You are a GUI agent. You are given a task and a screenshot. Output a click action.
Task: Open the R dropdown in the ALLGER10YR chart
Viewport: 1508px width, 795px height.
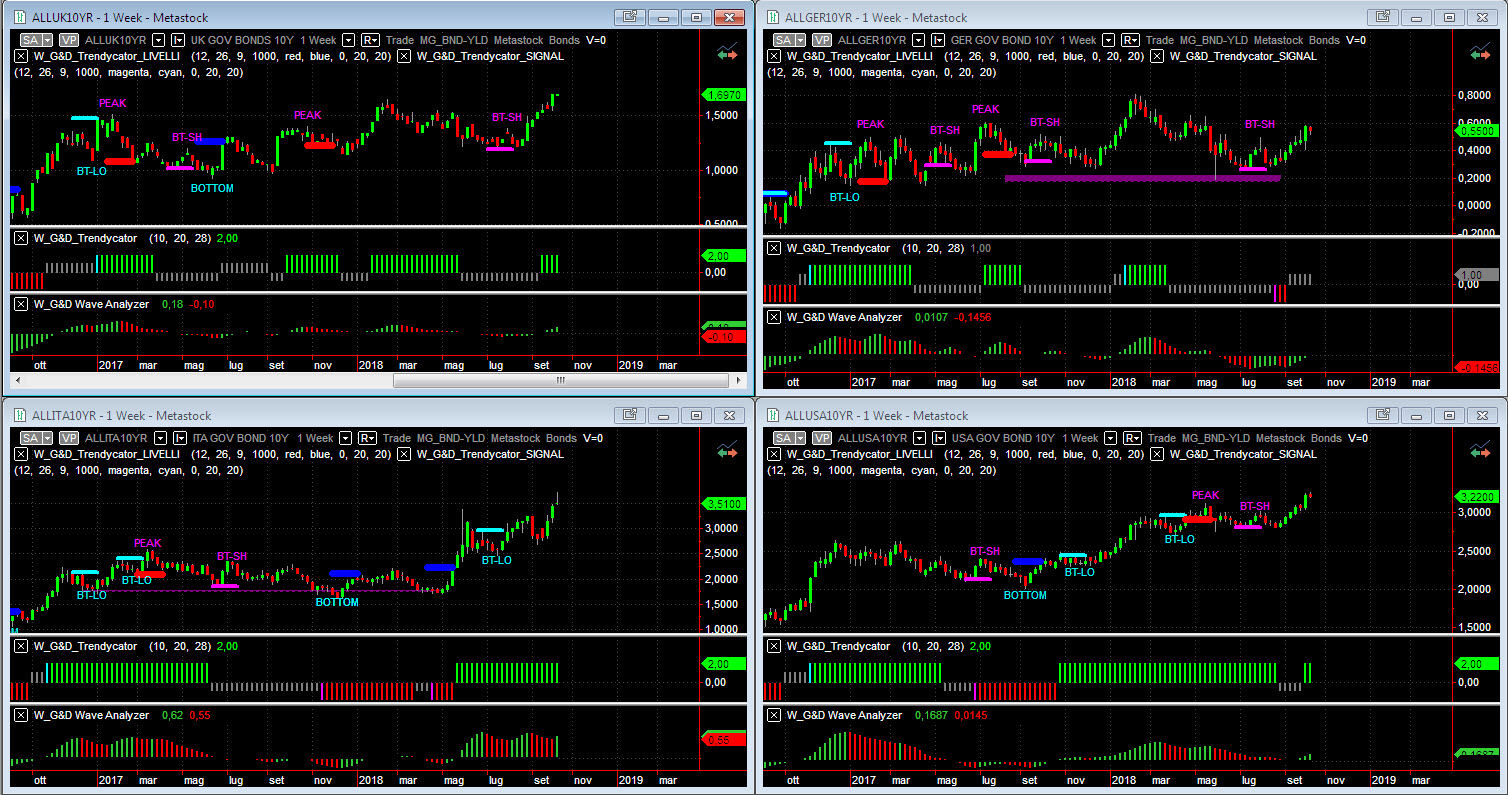1130,40
